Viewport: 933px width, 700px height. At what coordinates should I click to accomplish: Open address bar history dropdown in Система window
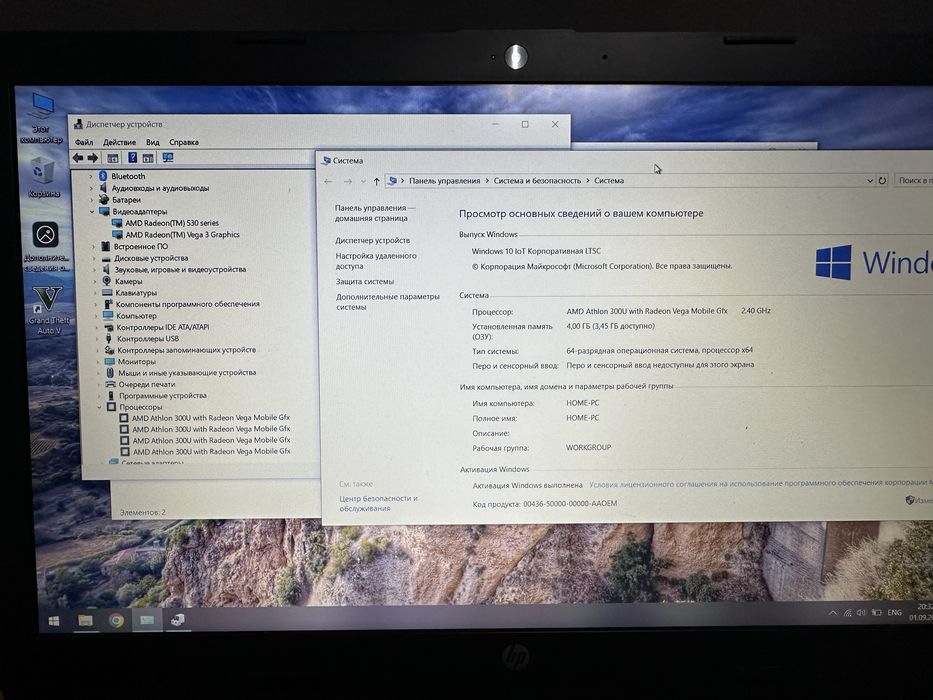(x=869, y=180)
